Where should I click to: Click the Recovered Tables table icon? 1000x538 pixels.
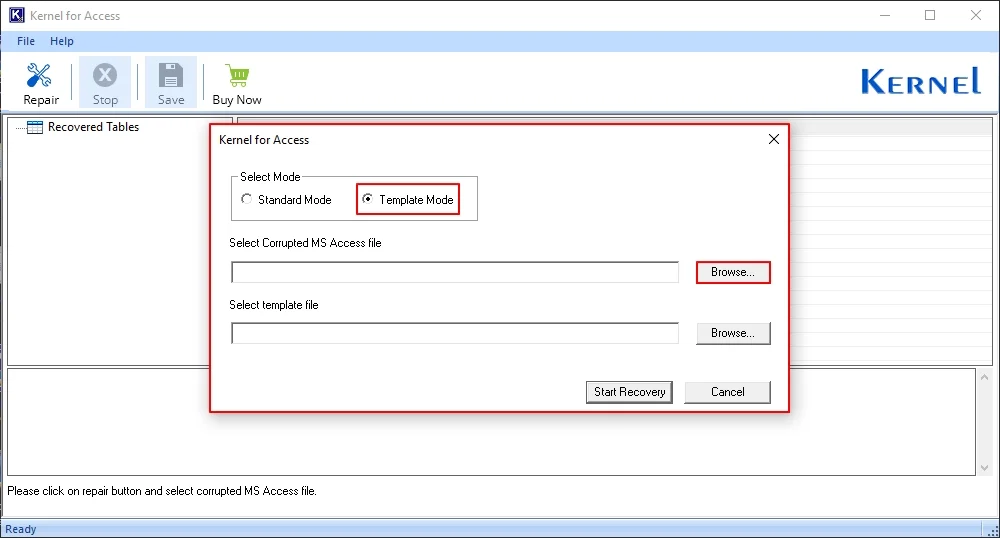pos(35,127)
